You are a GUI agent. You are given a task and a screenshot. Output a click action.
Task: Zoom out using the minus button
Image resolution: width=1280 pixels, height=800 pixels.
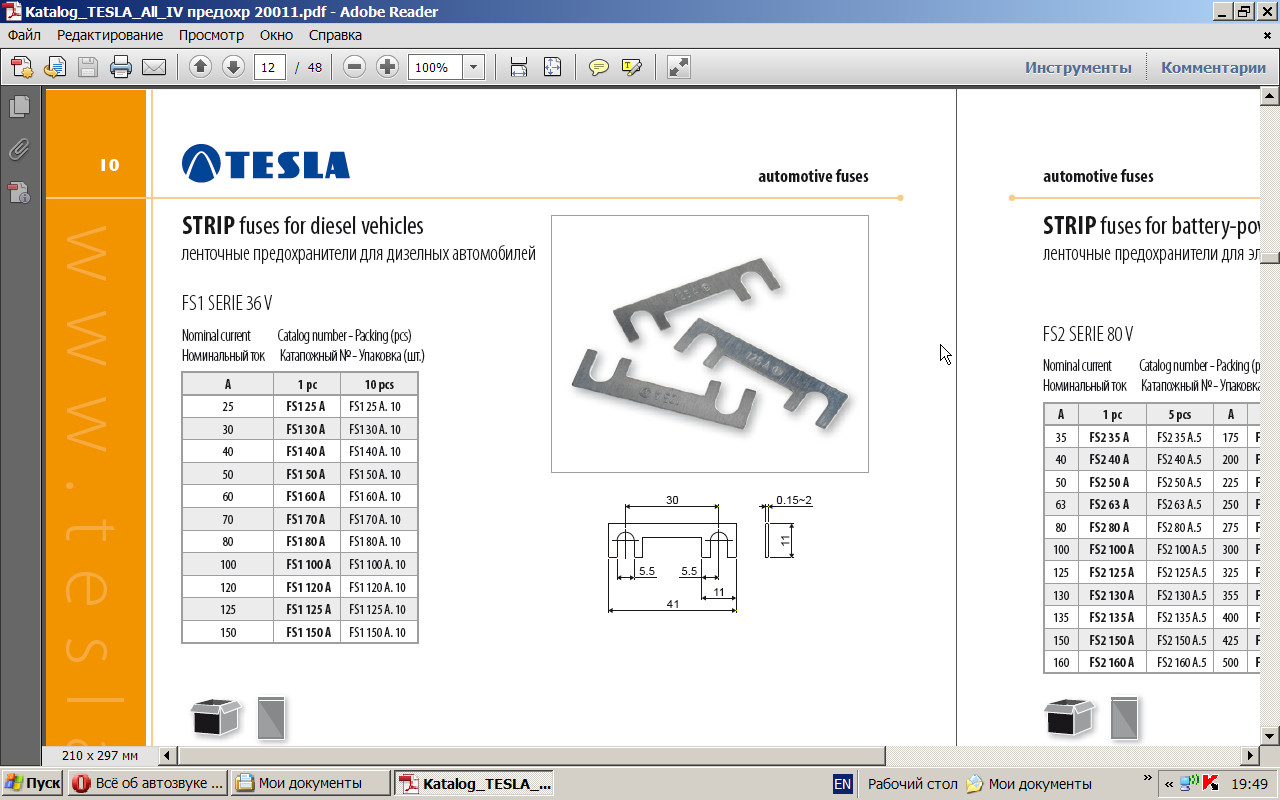click(354, 68)
